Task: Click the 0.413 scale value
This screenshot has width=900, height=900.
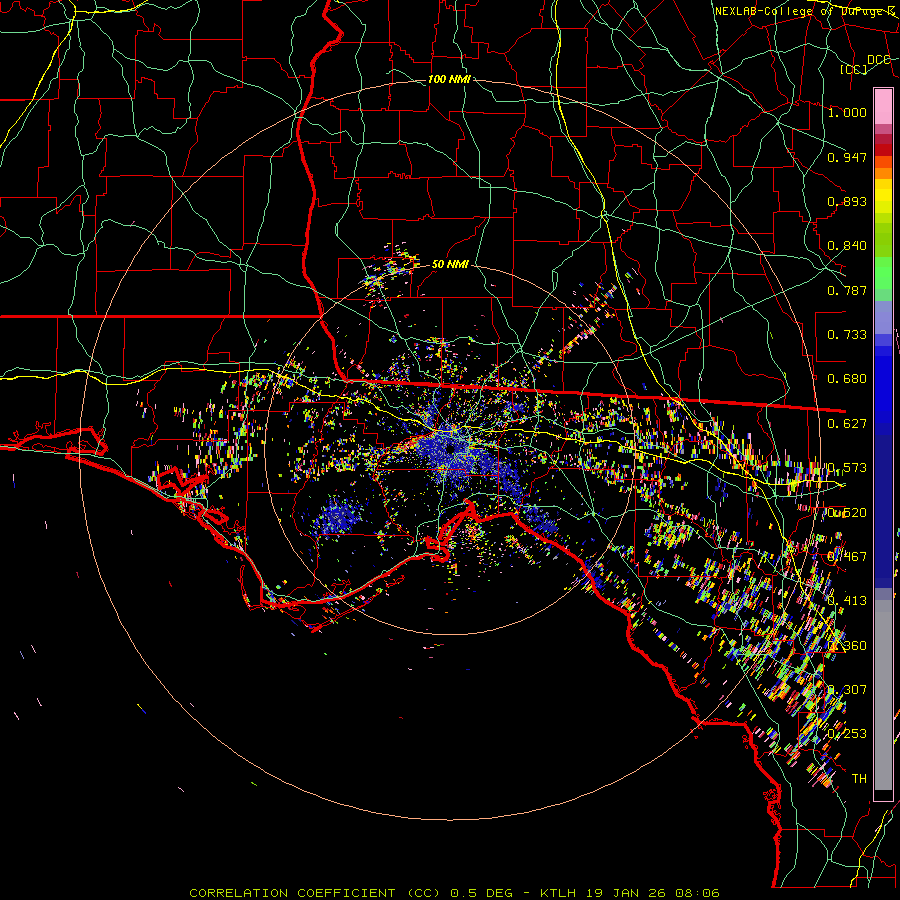Action: click(x=847, y=600)
